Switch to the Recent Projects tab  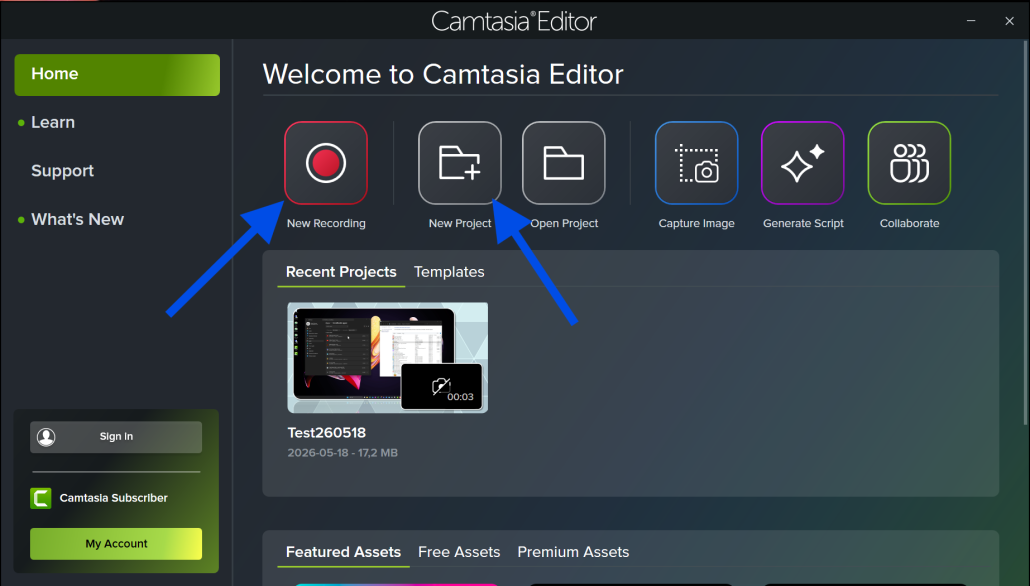point(341,272)
